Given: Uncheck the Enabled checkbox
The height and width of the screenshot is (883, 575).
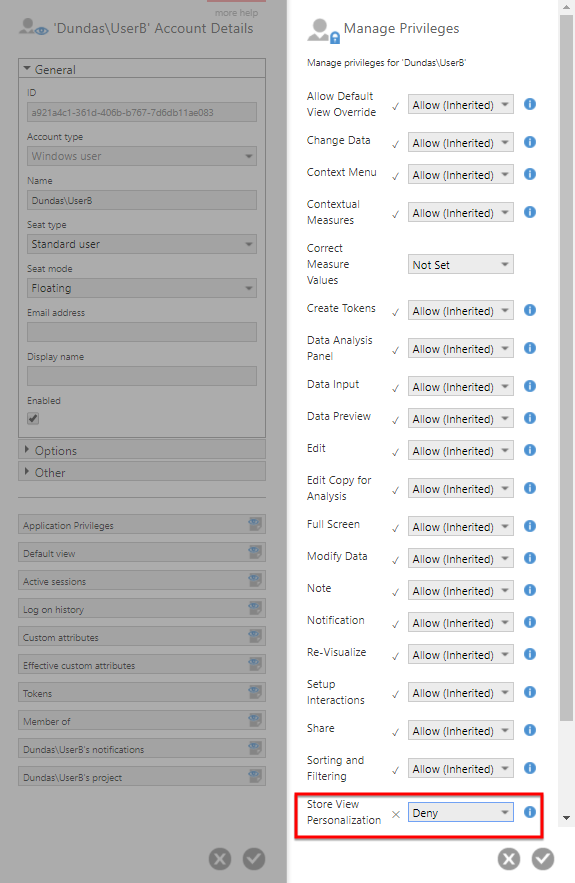Looking at the screenshot, I should point(33,418).
